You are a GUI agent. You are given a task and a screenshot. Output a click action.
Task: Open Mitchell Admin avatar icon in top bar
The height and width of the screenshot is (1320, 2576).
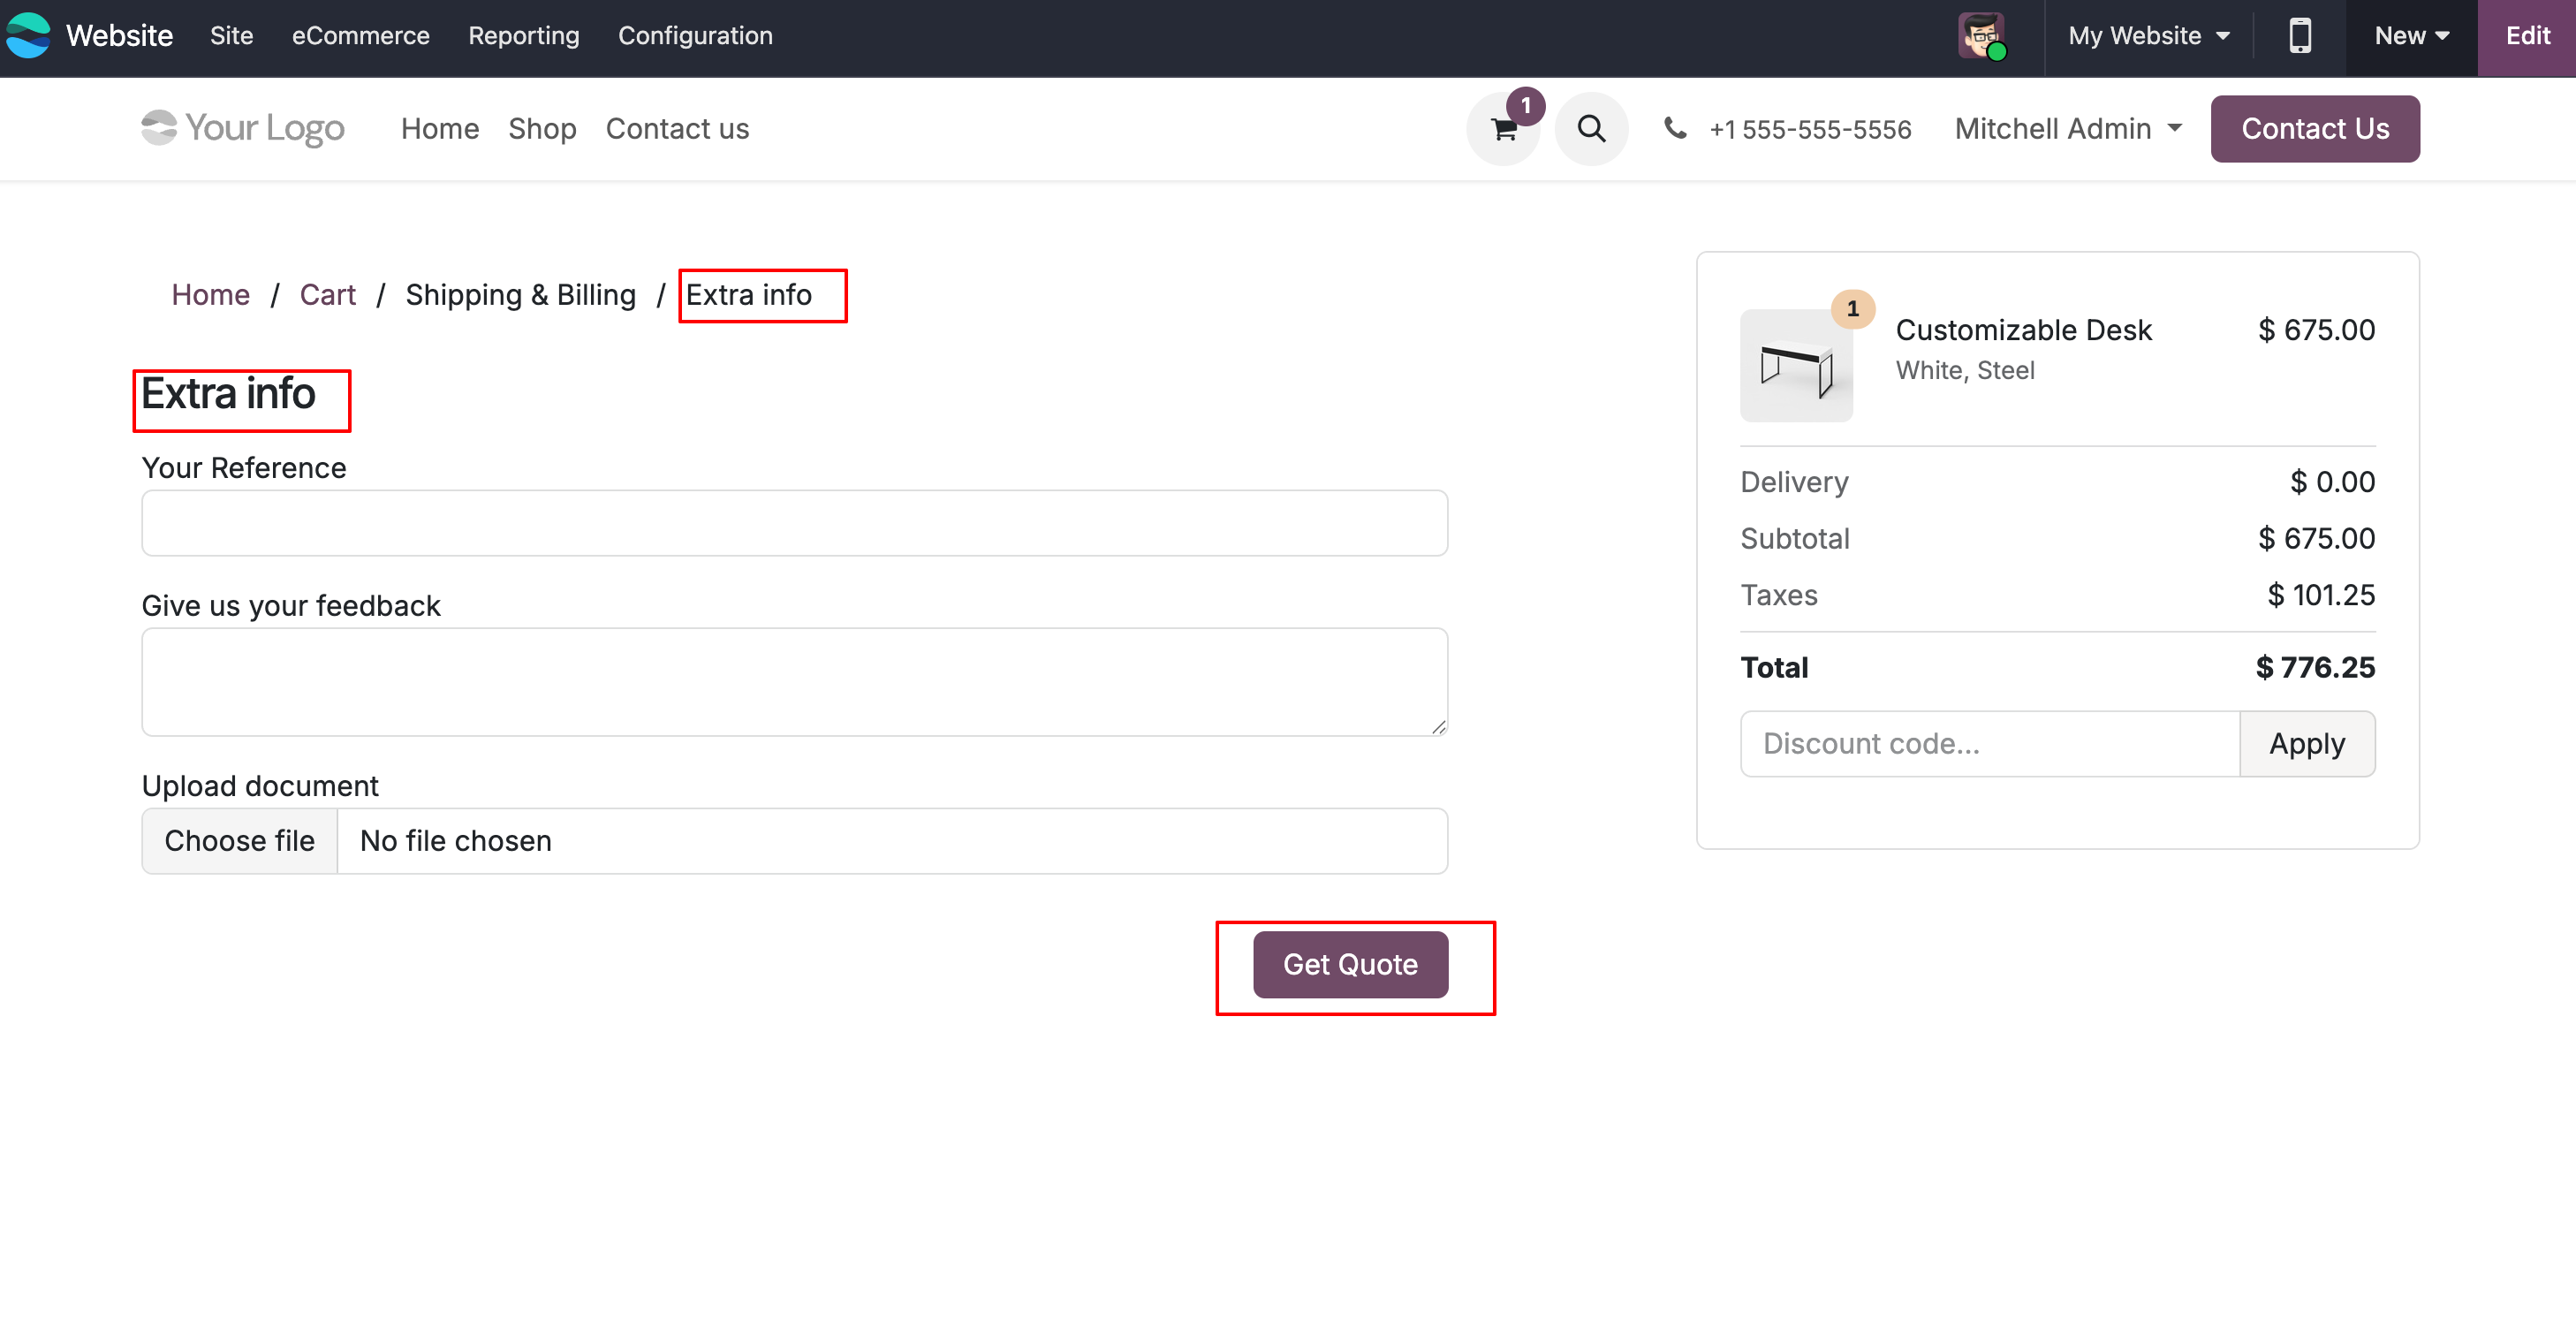coord(1981,37)
